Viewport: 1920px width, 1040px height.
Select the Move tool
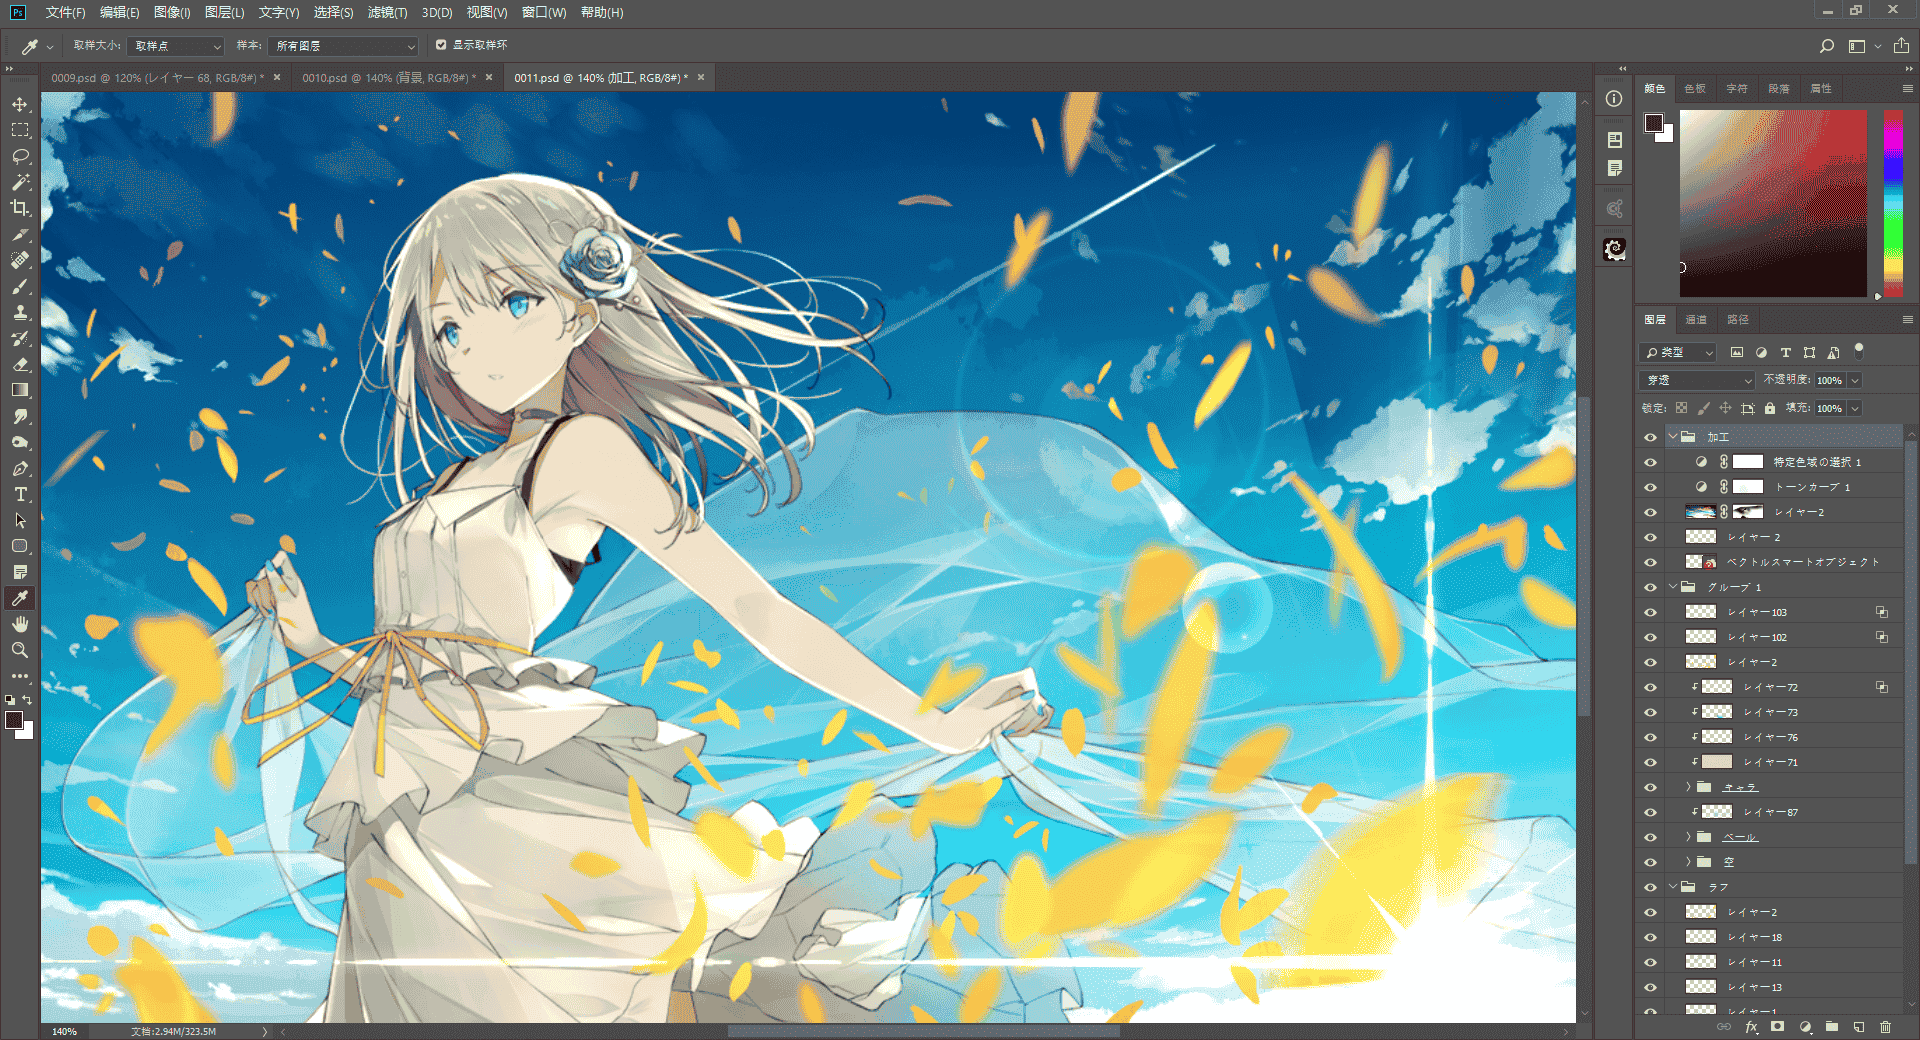click(x=20, y=104)
